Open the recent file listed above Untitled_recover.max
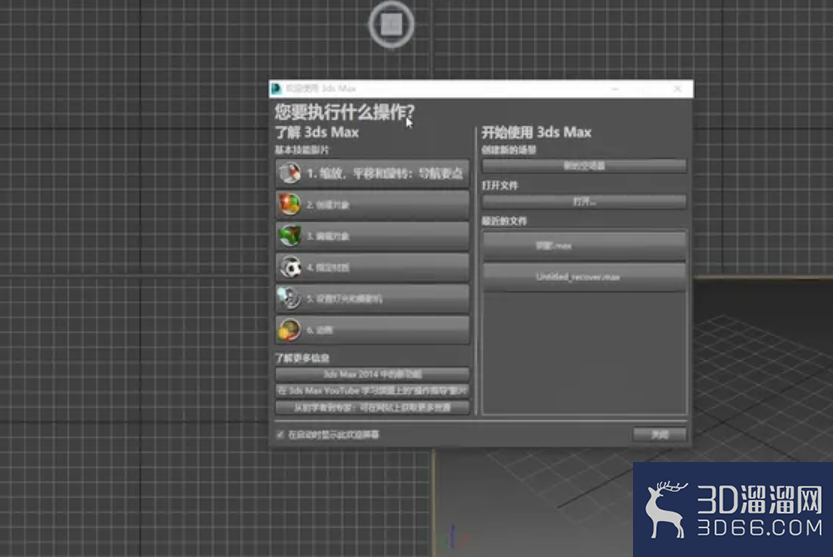The width and height of the screenshot is (833, 557). click(x=584, y=246)
